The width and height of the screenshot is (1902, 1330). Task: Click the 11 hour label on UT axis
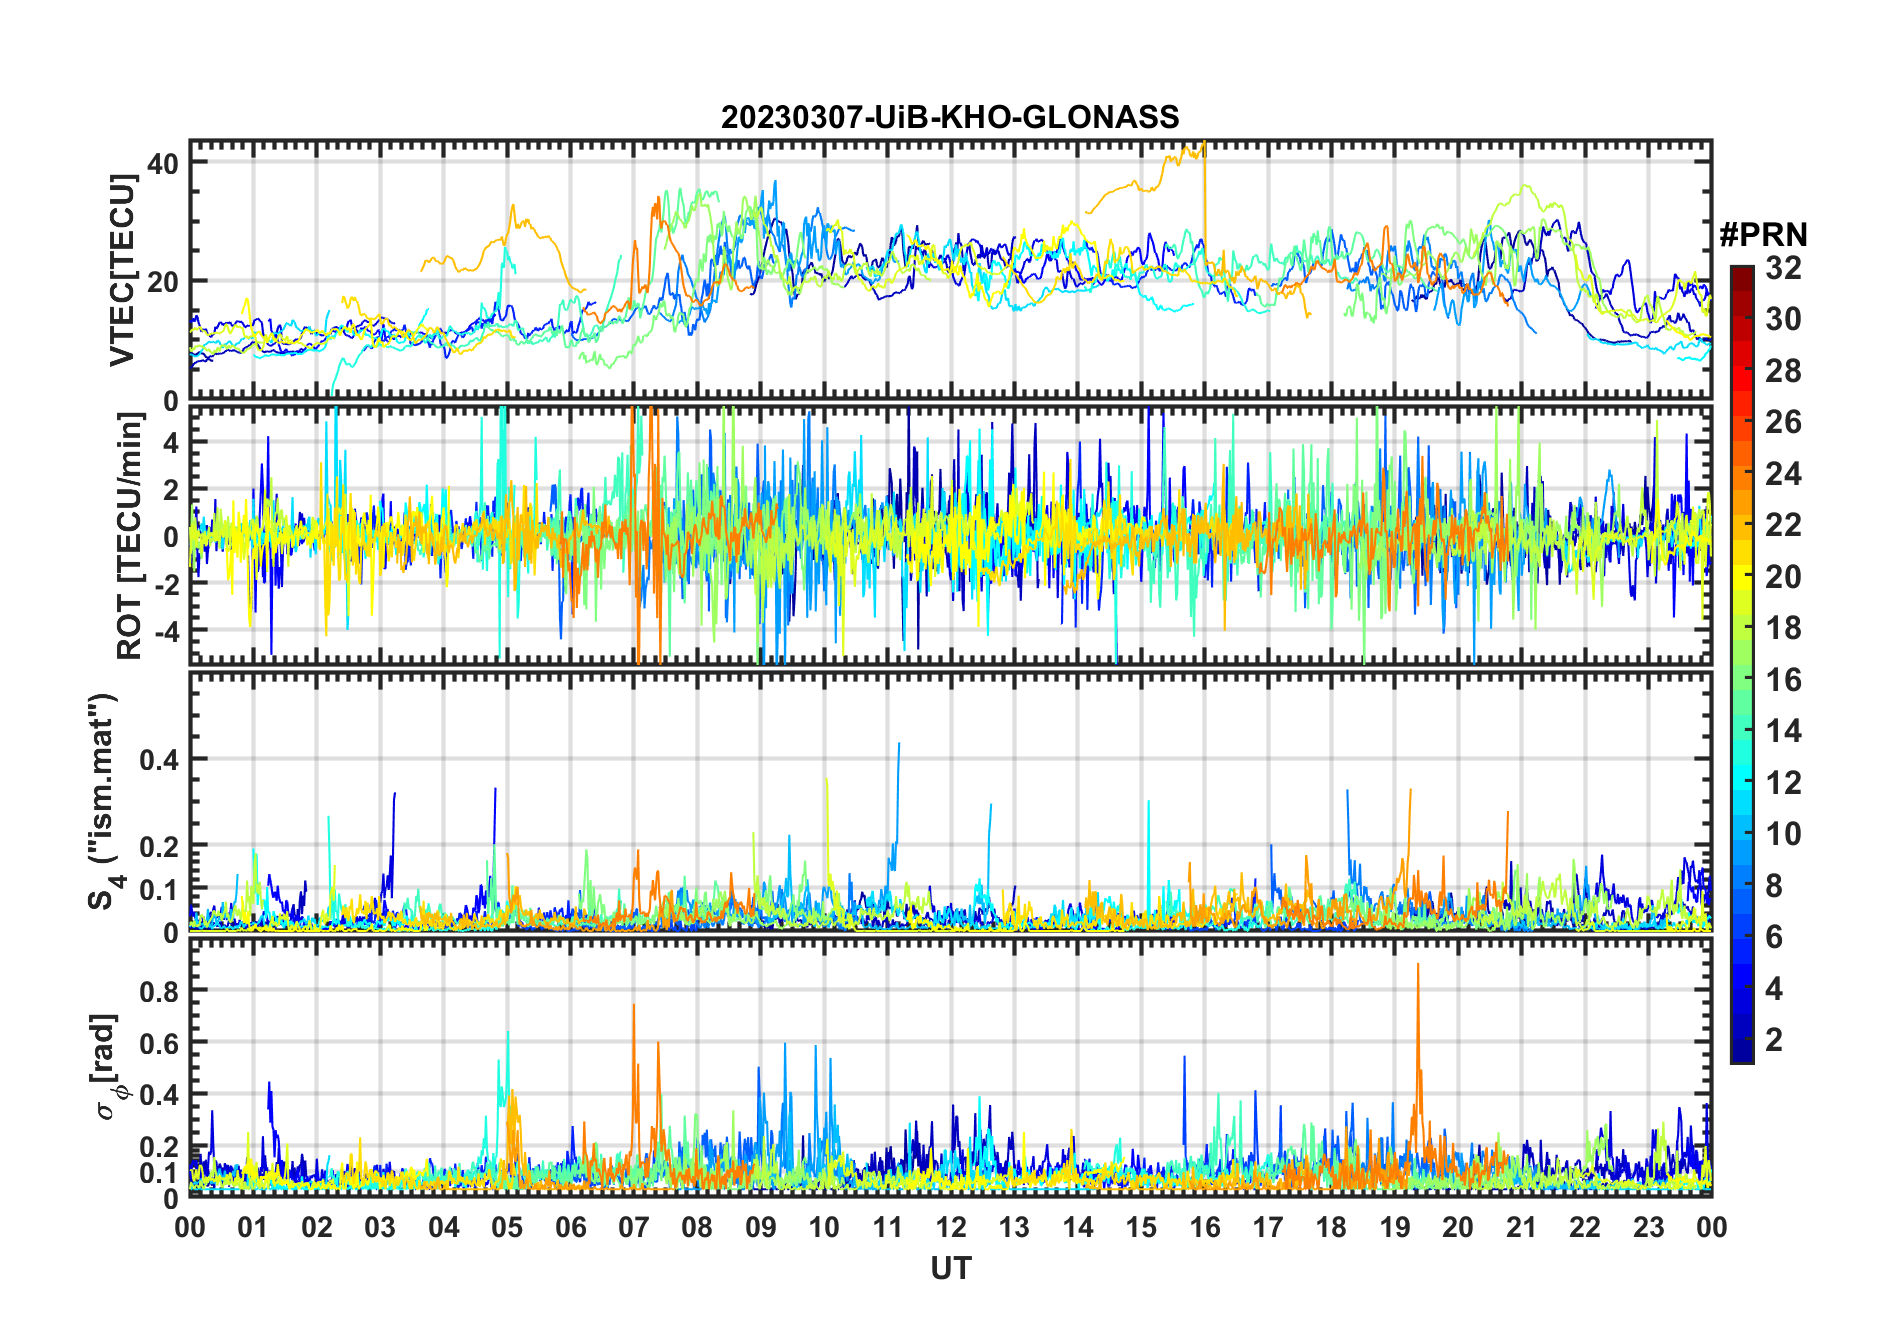coord(888,1227)
